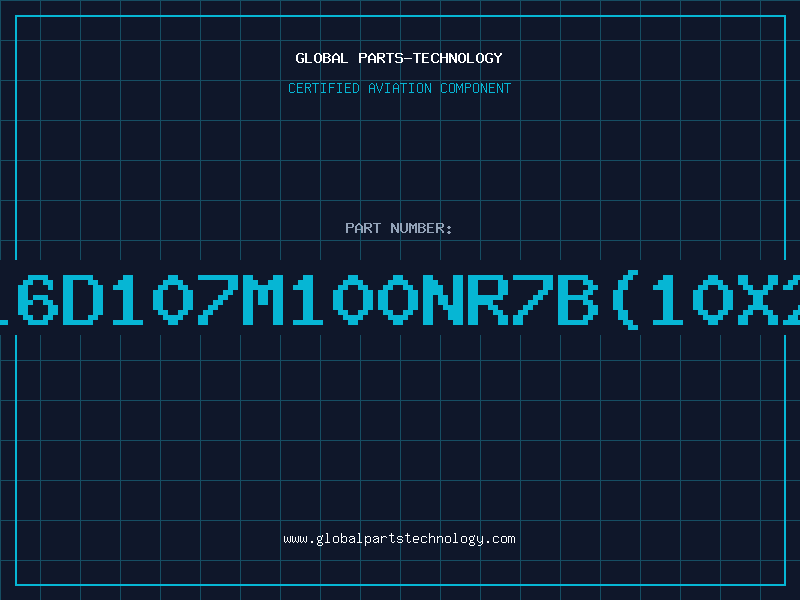Open the www.globalpartstechnology.com link
Viewport: 800px width, 600px height.
399,539
